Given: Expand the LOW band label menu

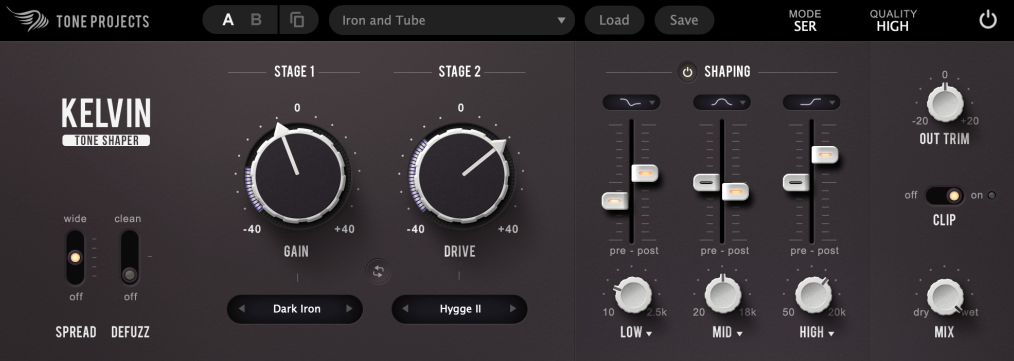Looking at the screenshot, I should 636,333.
